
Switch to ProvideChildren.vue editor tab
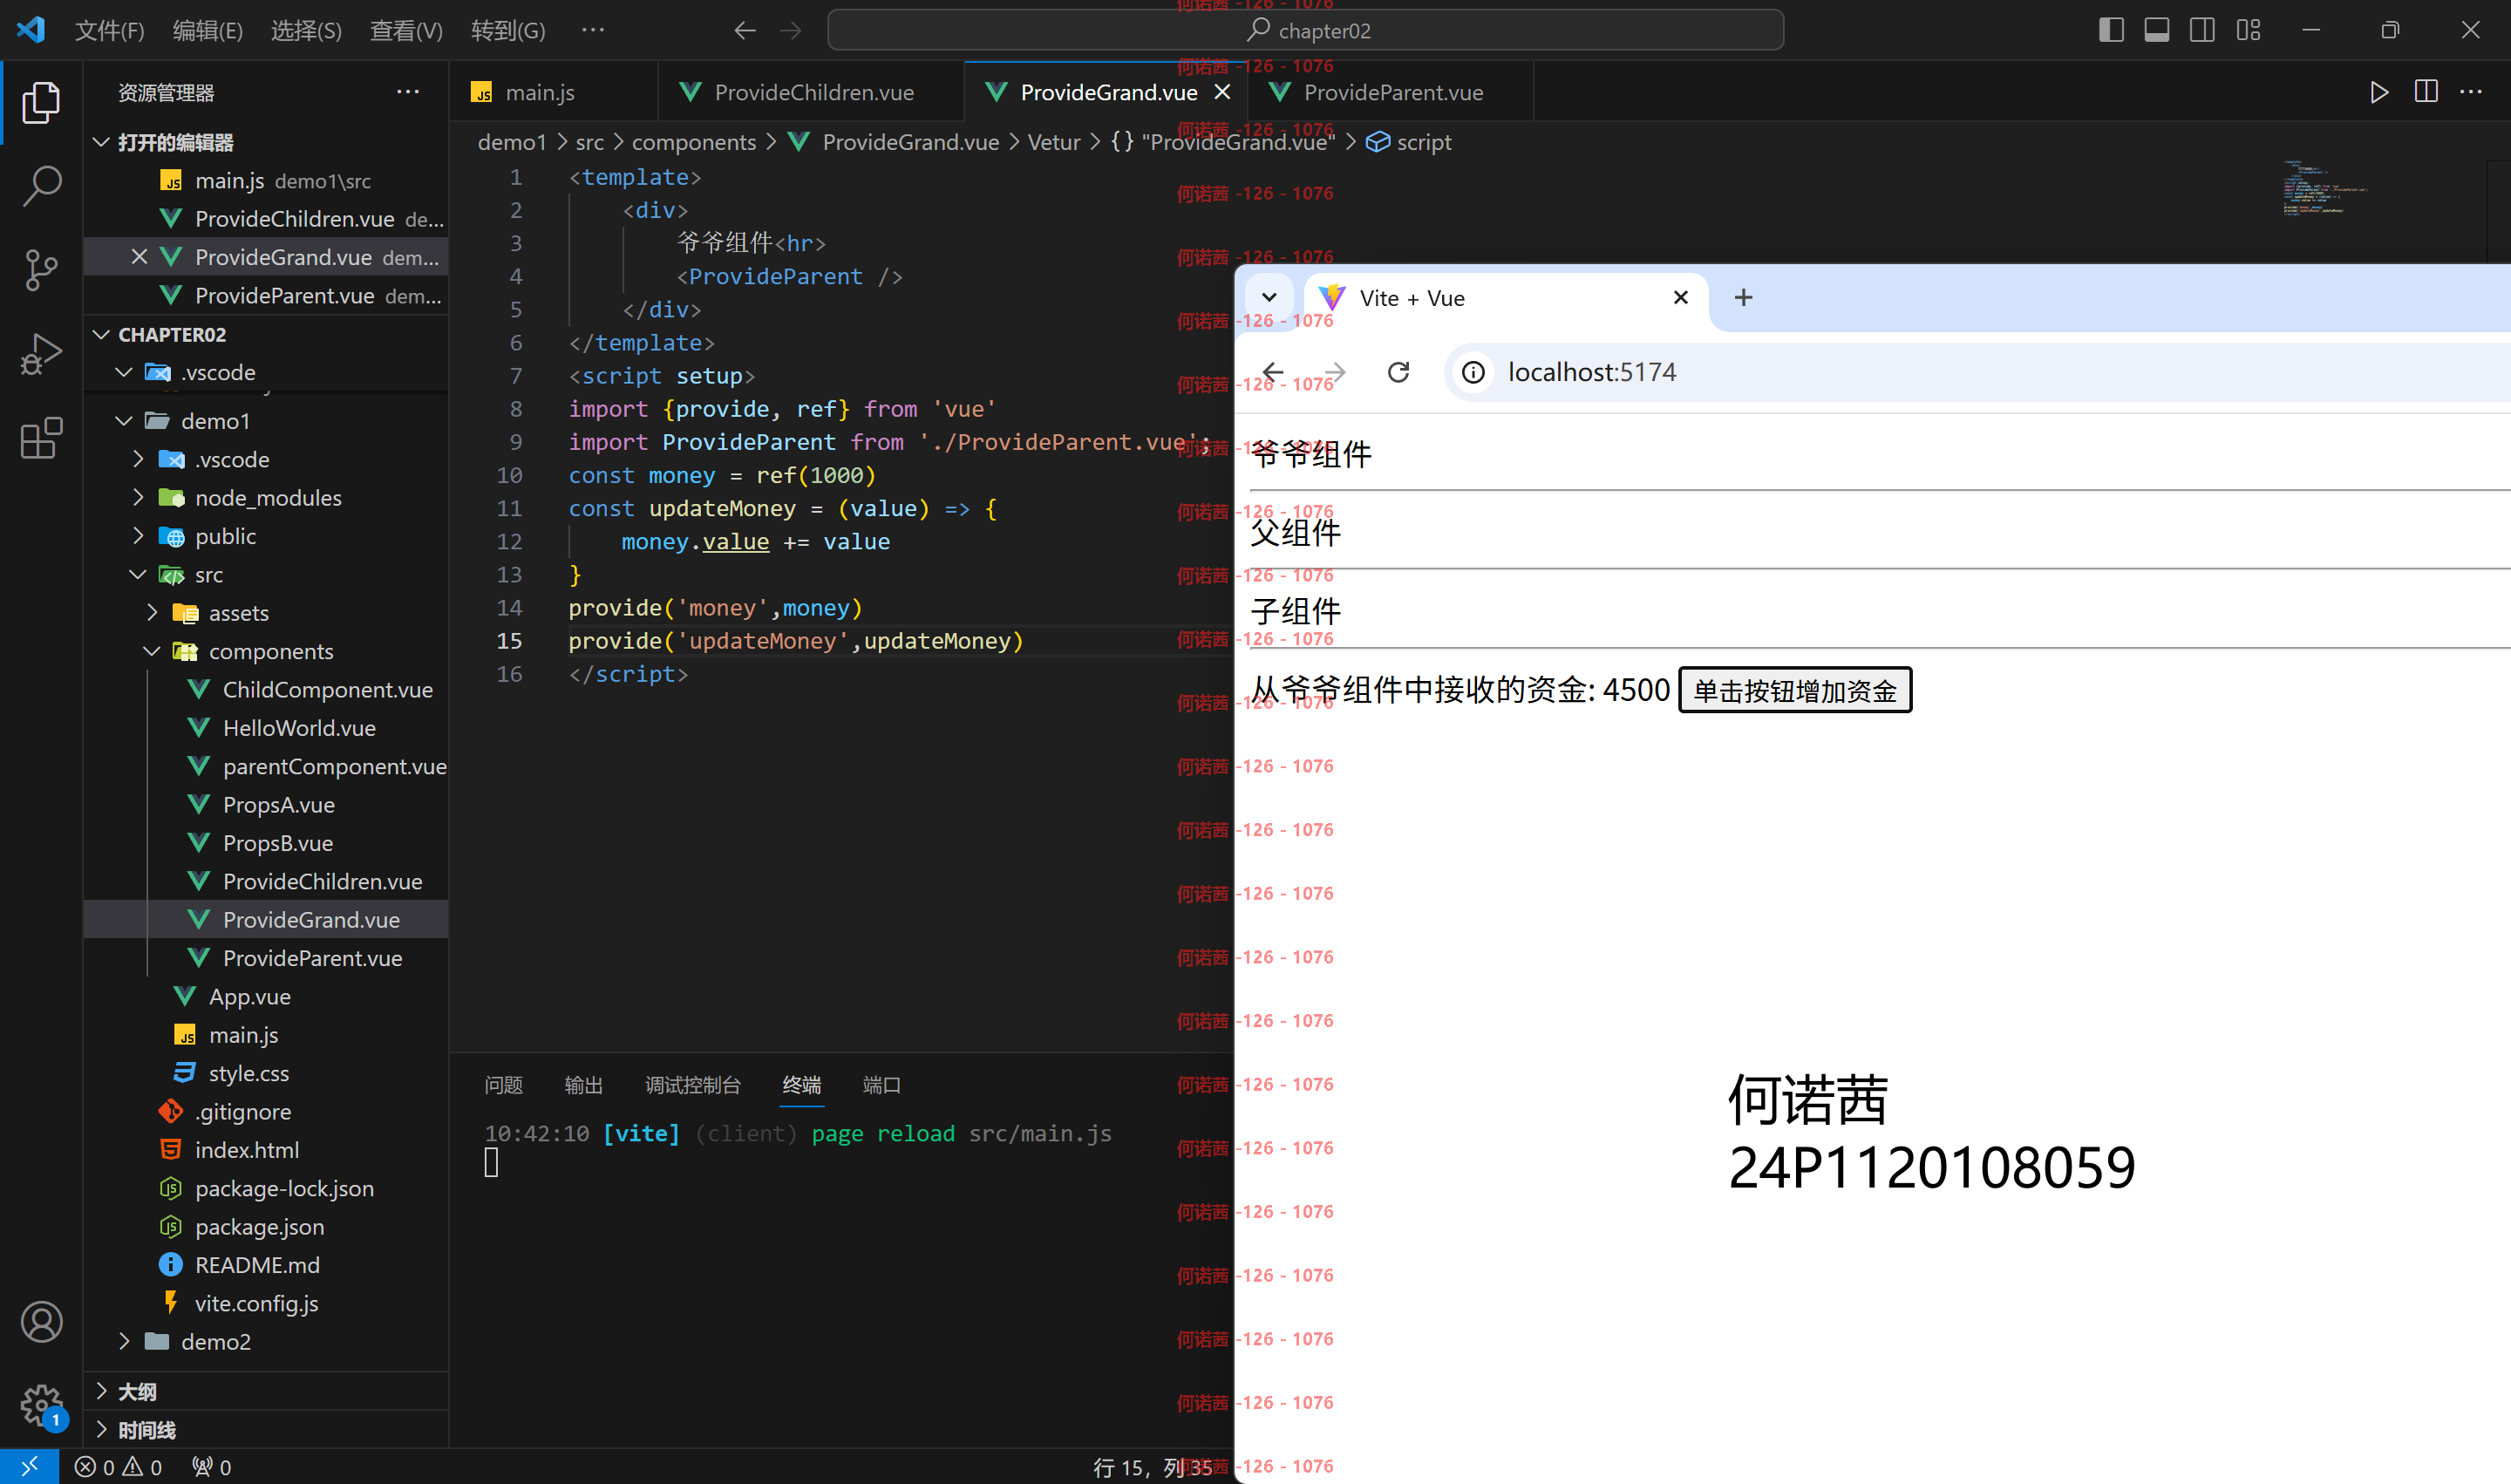811,92
